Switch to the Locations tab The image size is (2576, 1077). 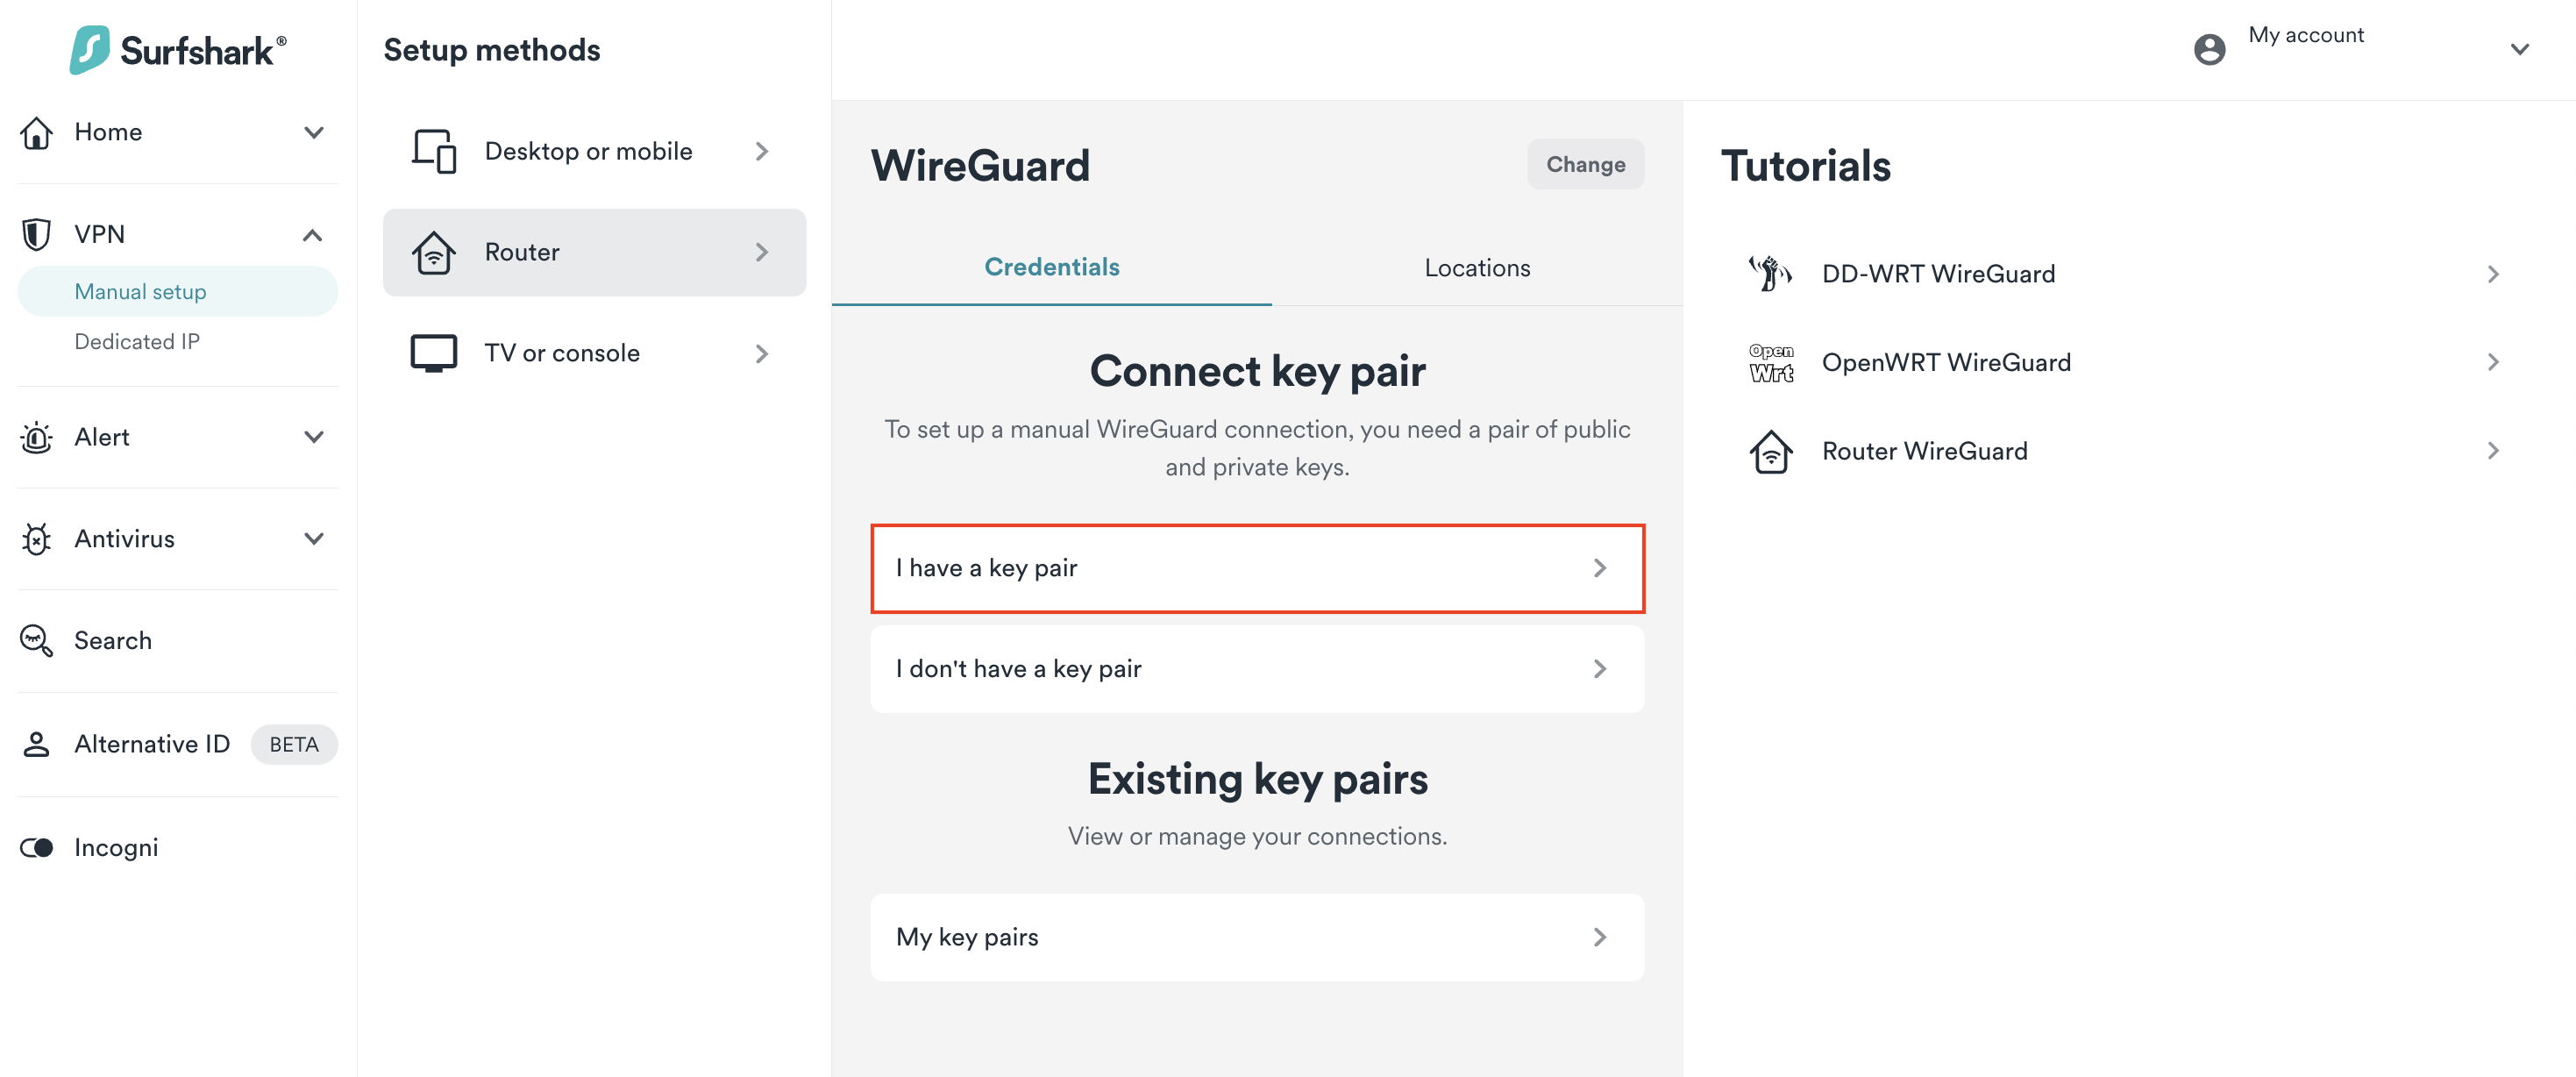click(1476, 268)
